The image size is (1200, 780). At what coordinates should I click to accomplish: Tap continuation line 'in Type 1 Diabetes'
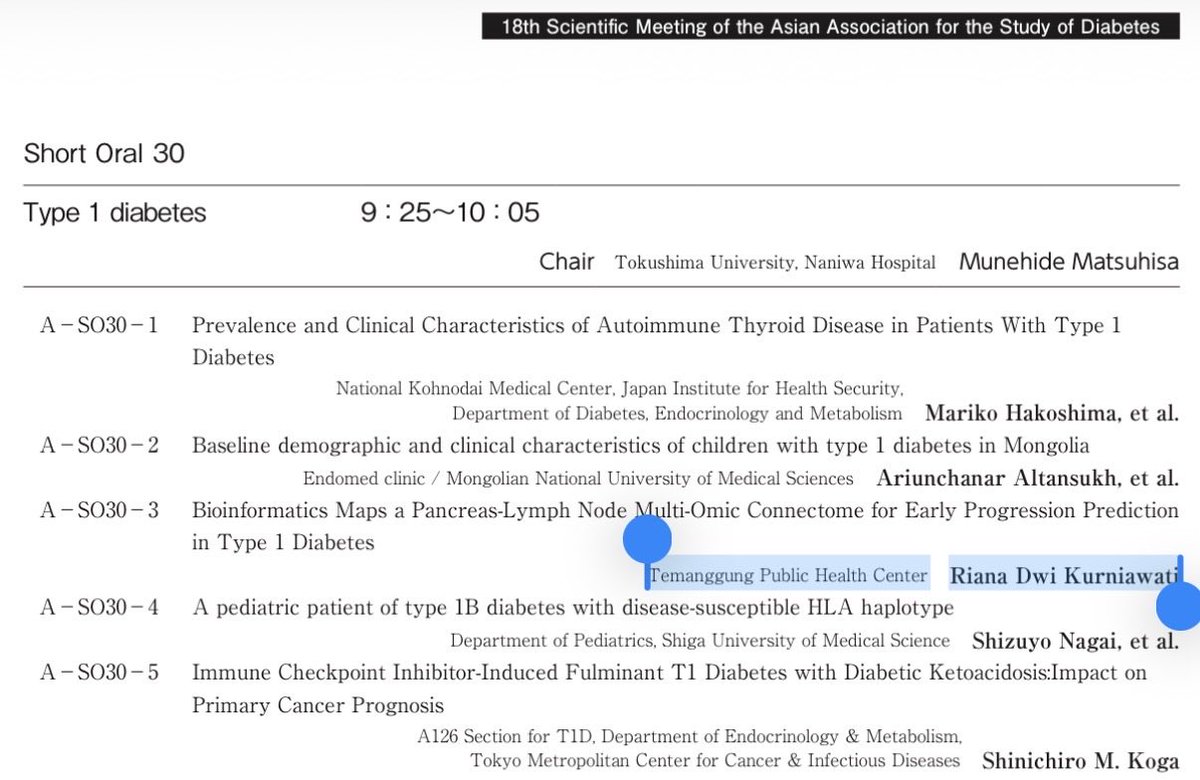[283, 543]
